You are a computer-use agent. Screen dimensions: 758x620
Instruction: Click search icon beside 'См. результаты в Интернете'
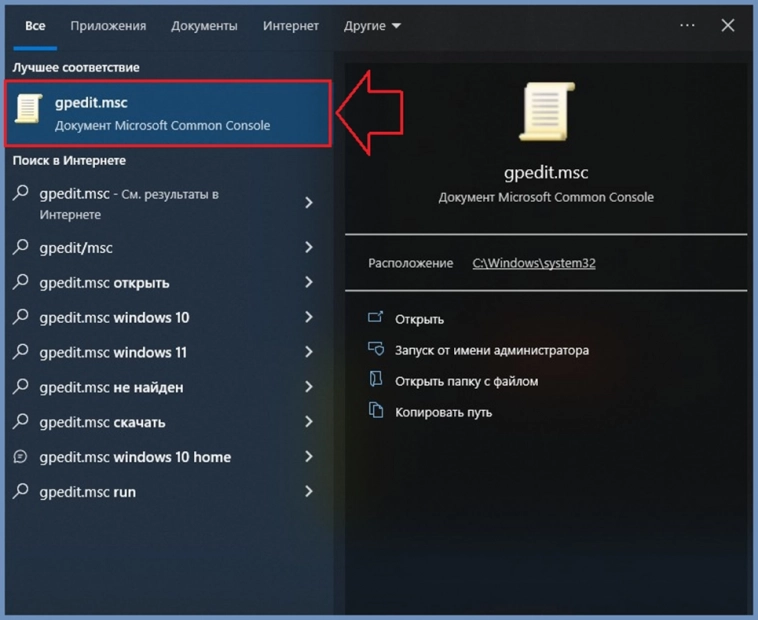click(20, 192)
